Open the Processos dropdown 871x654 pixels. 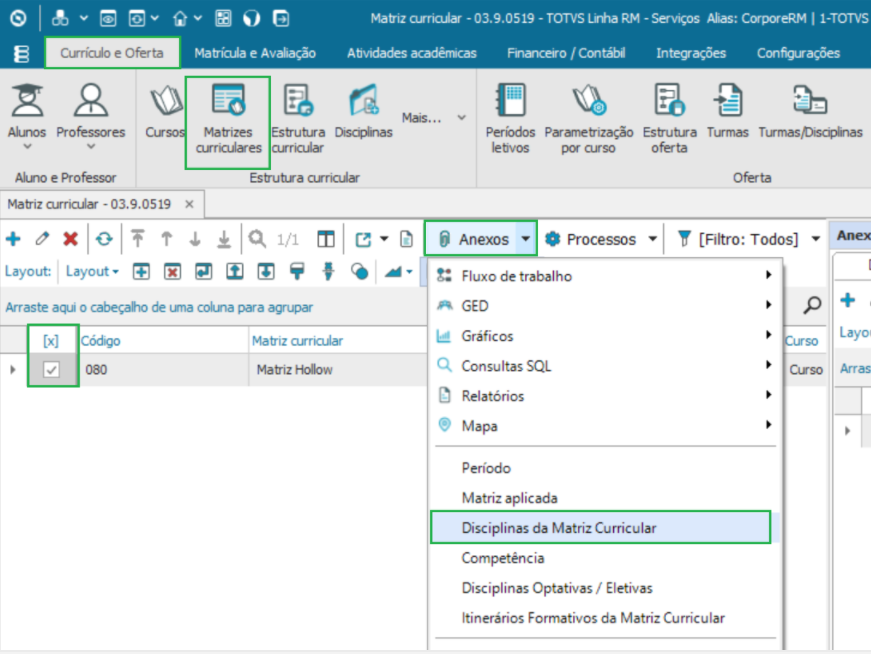click(x=601, y=239)
